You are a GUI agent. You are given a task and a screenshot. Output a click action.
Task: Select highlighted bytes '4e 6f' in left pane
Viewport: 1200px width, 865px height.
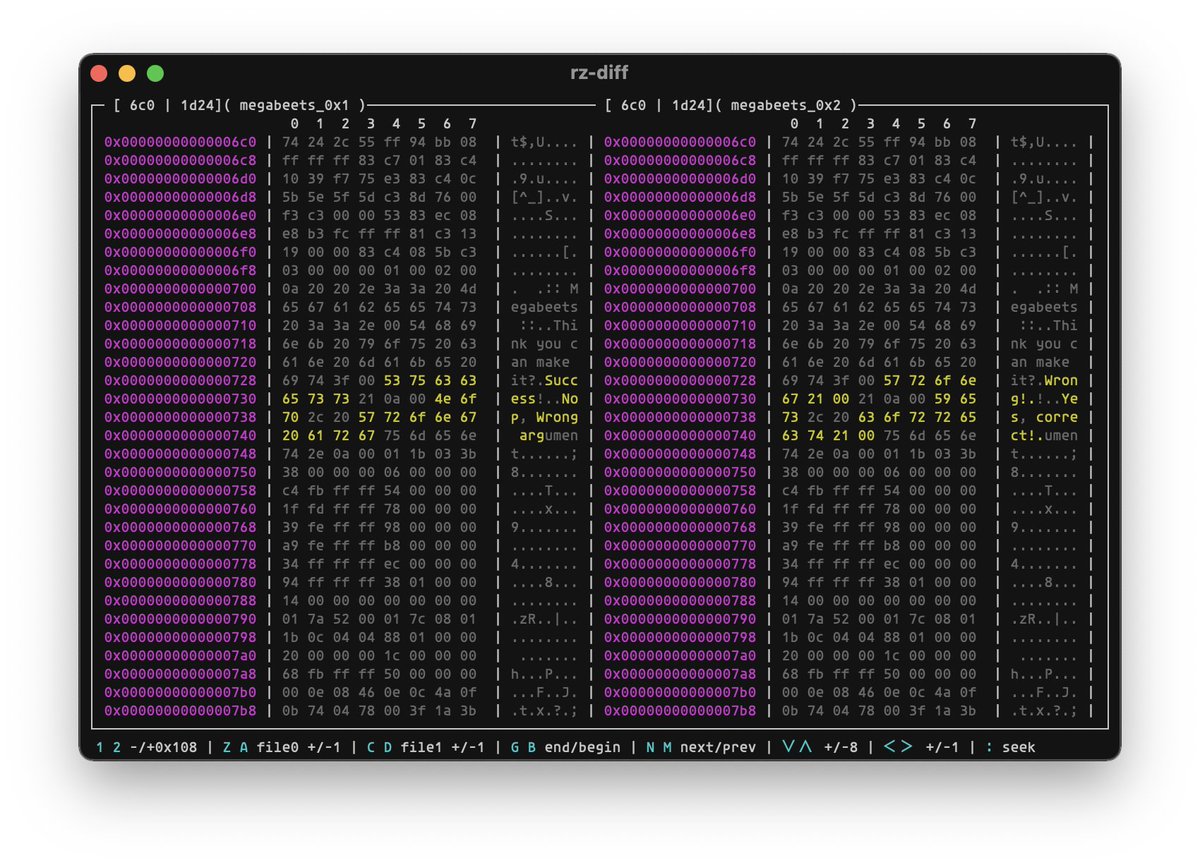pos(456,399)
